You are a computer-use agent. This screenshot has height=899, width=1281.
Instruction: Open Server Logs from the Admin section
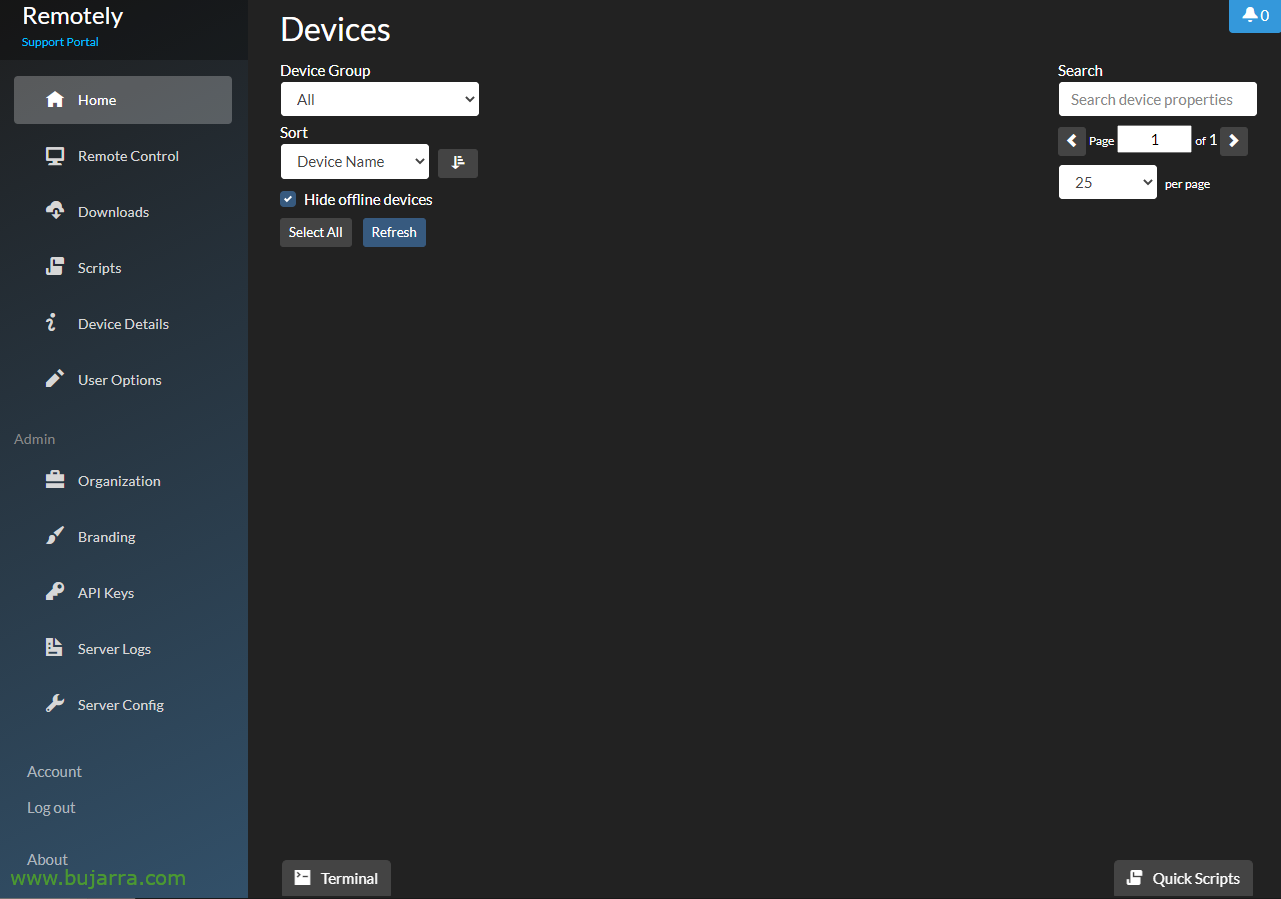coord(55,648)
